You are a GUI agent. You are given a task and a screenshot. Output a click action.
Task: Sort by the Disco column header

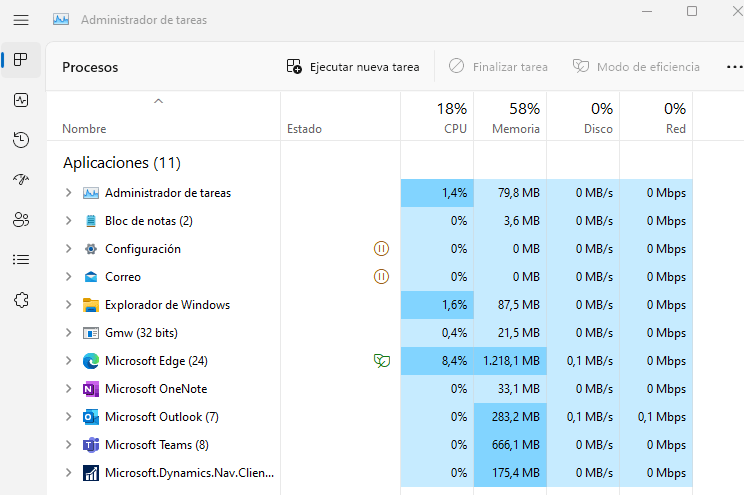tap(583, 117)
